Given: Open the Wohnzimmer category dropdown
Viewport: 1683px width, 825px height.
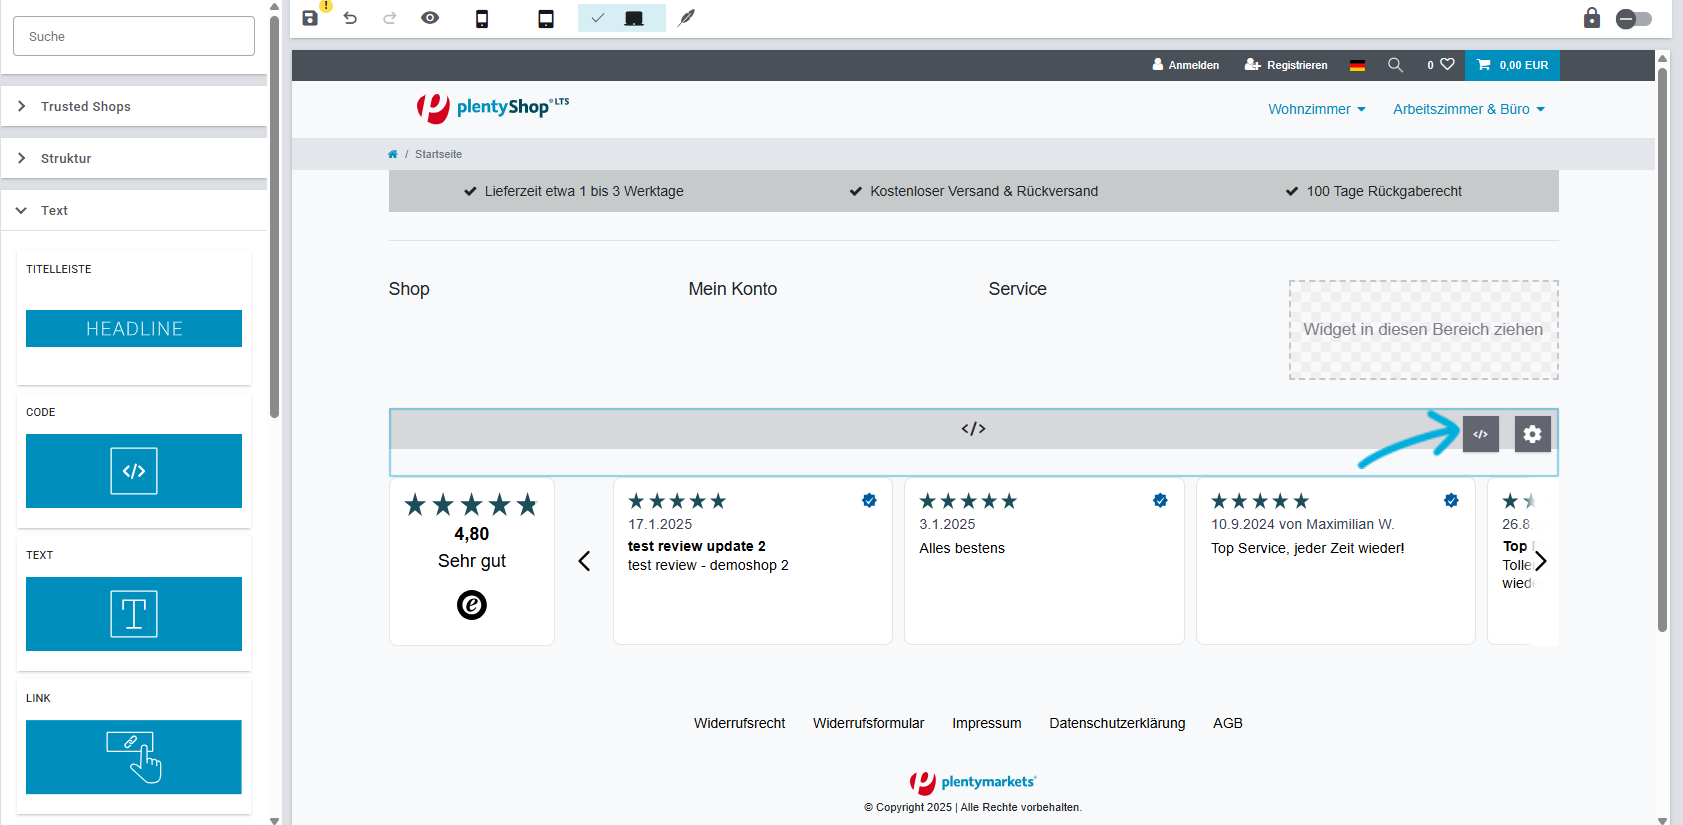Looking at the screenshot, I should tap(1317, 109).
